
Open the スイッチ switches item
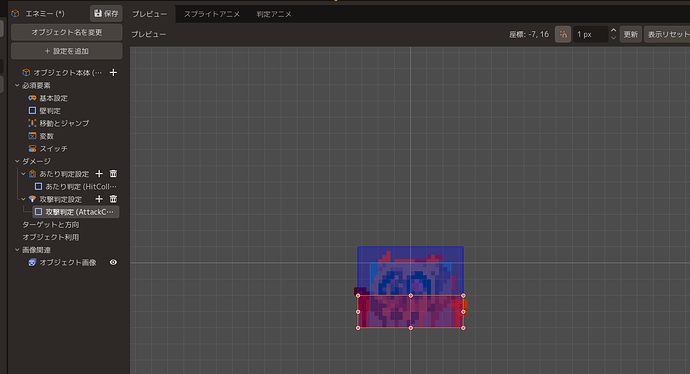tap(53, 149)
